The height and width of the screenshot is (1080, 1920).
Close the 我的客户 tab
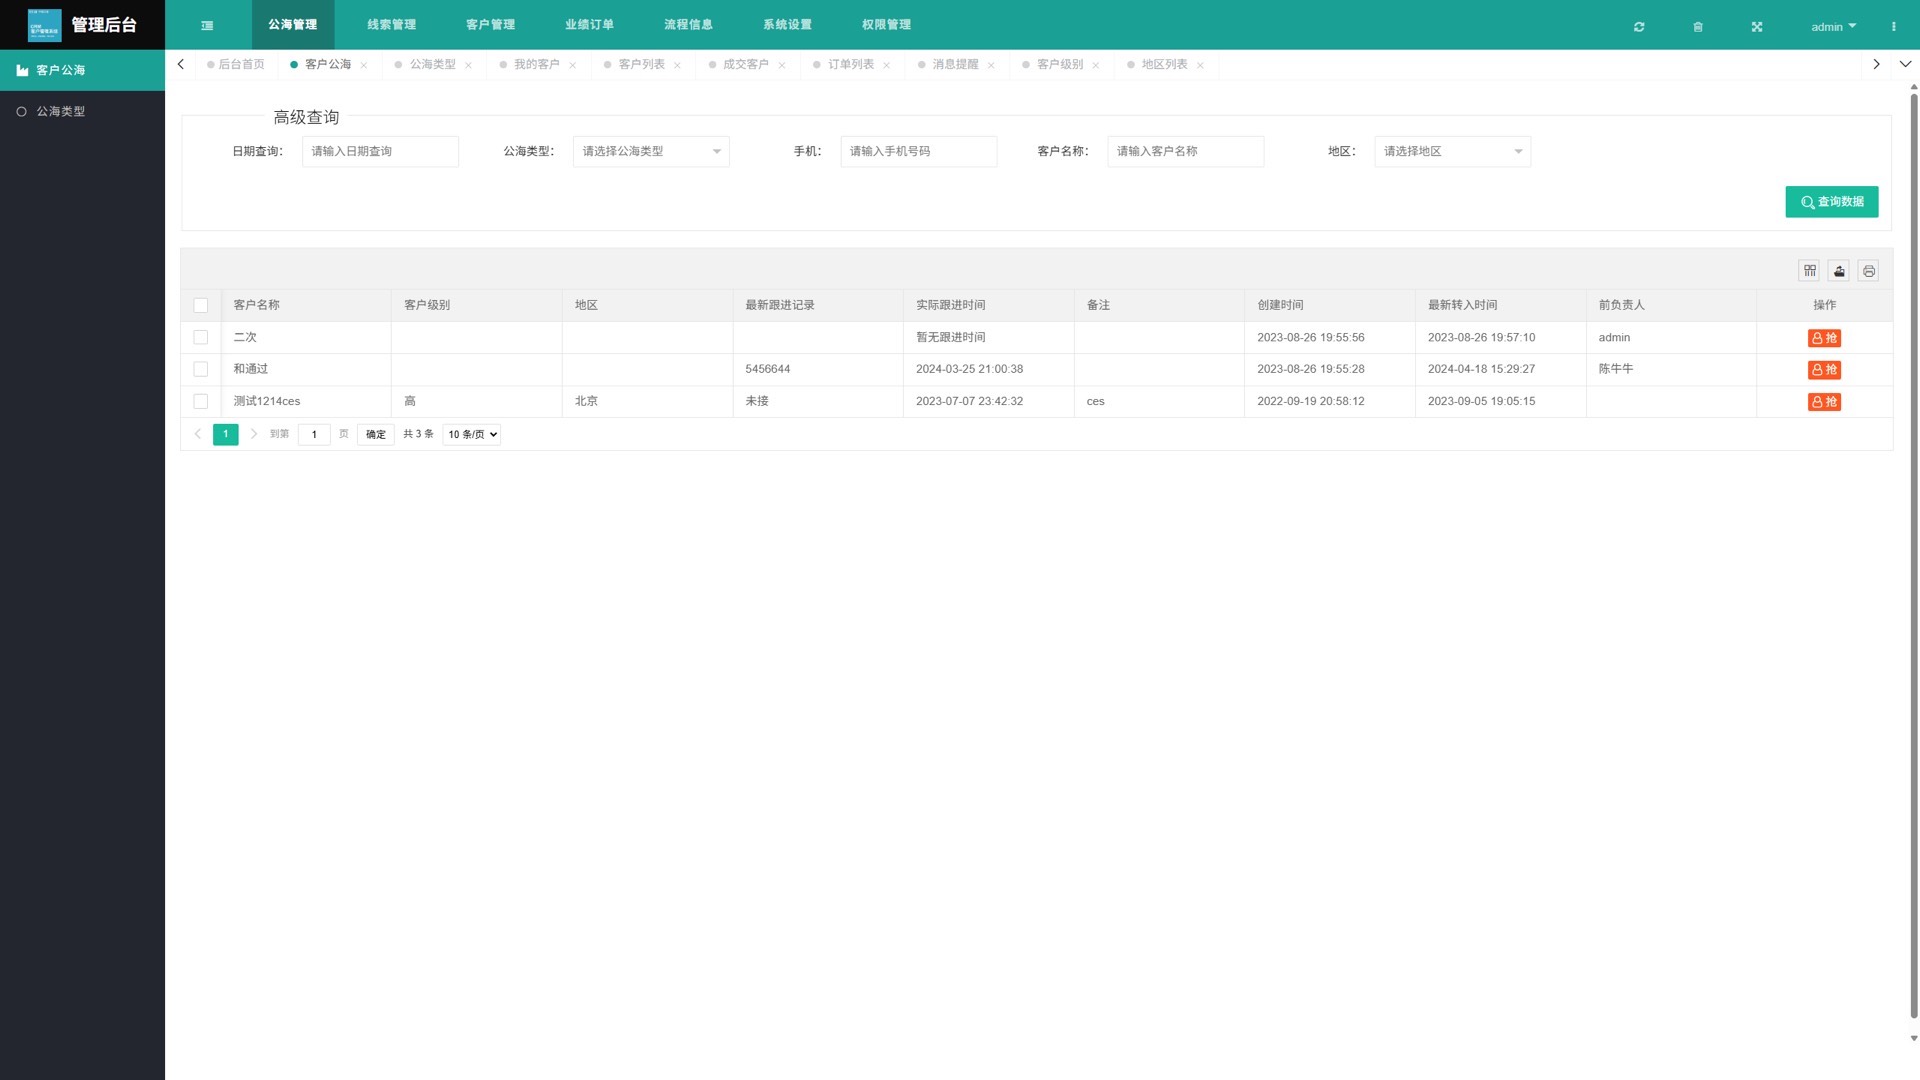pos(573,65)
